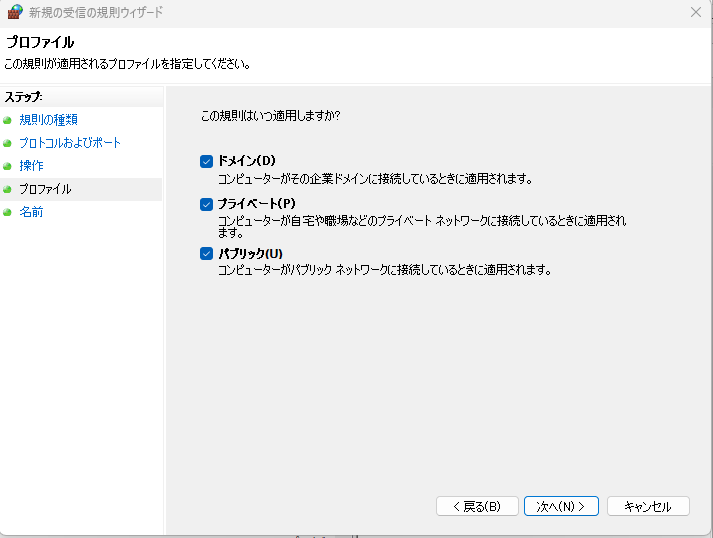Click the ドメイン(D) label text

click(246, 161)
